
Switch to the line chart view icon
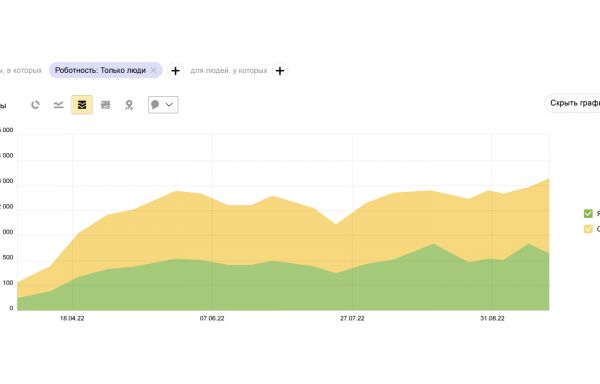pos(58,105)
